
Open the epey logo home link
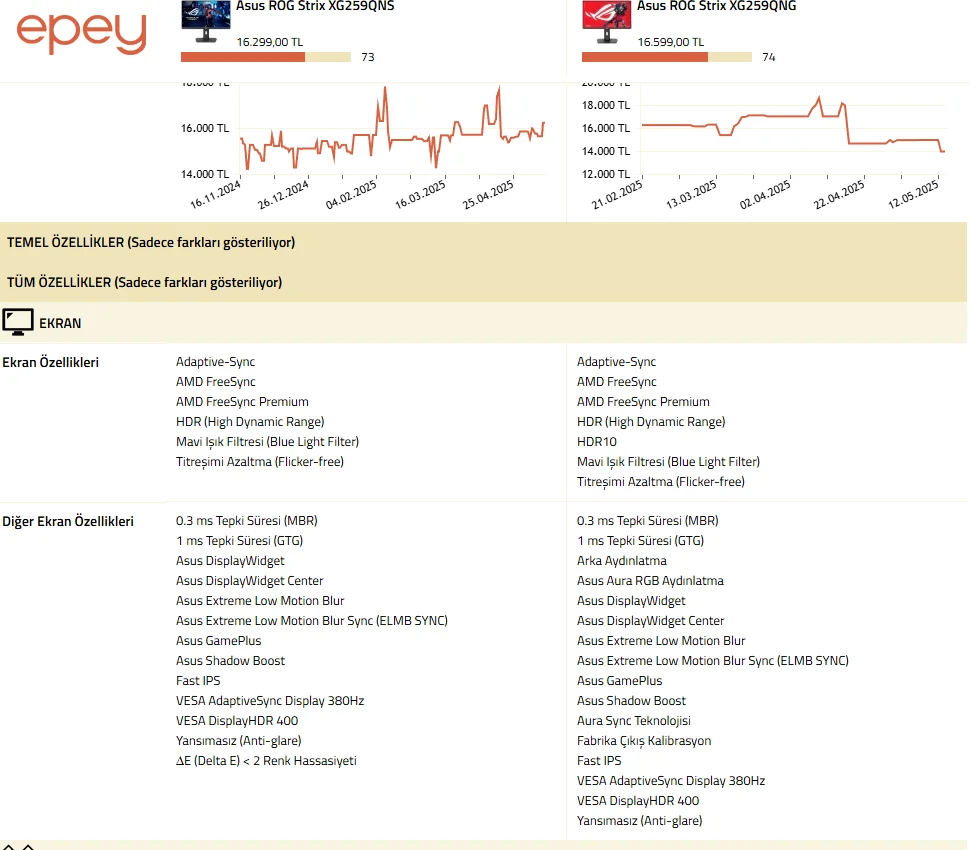click(81, 33)
